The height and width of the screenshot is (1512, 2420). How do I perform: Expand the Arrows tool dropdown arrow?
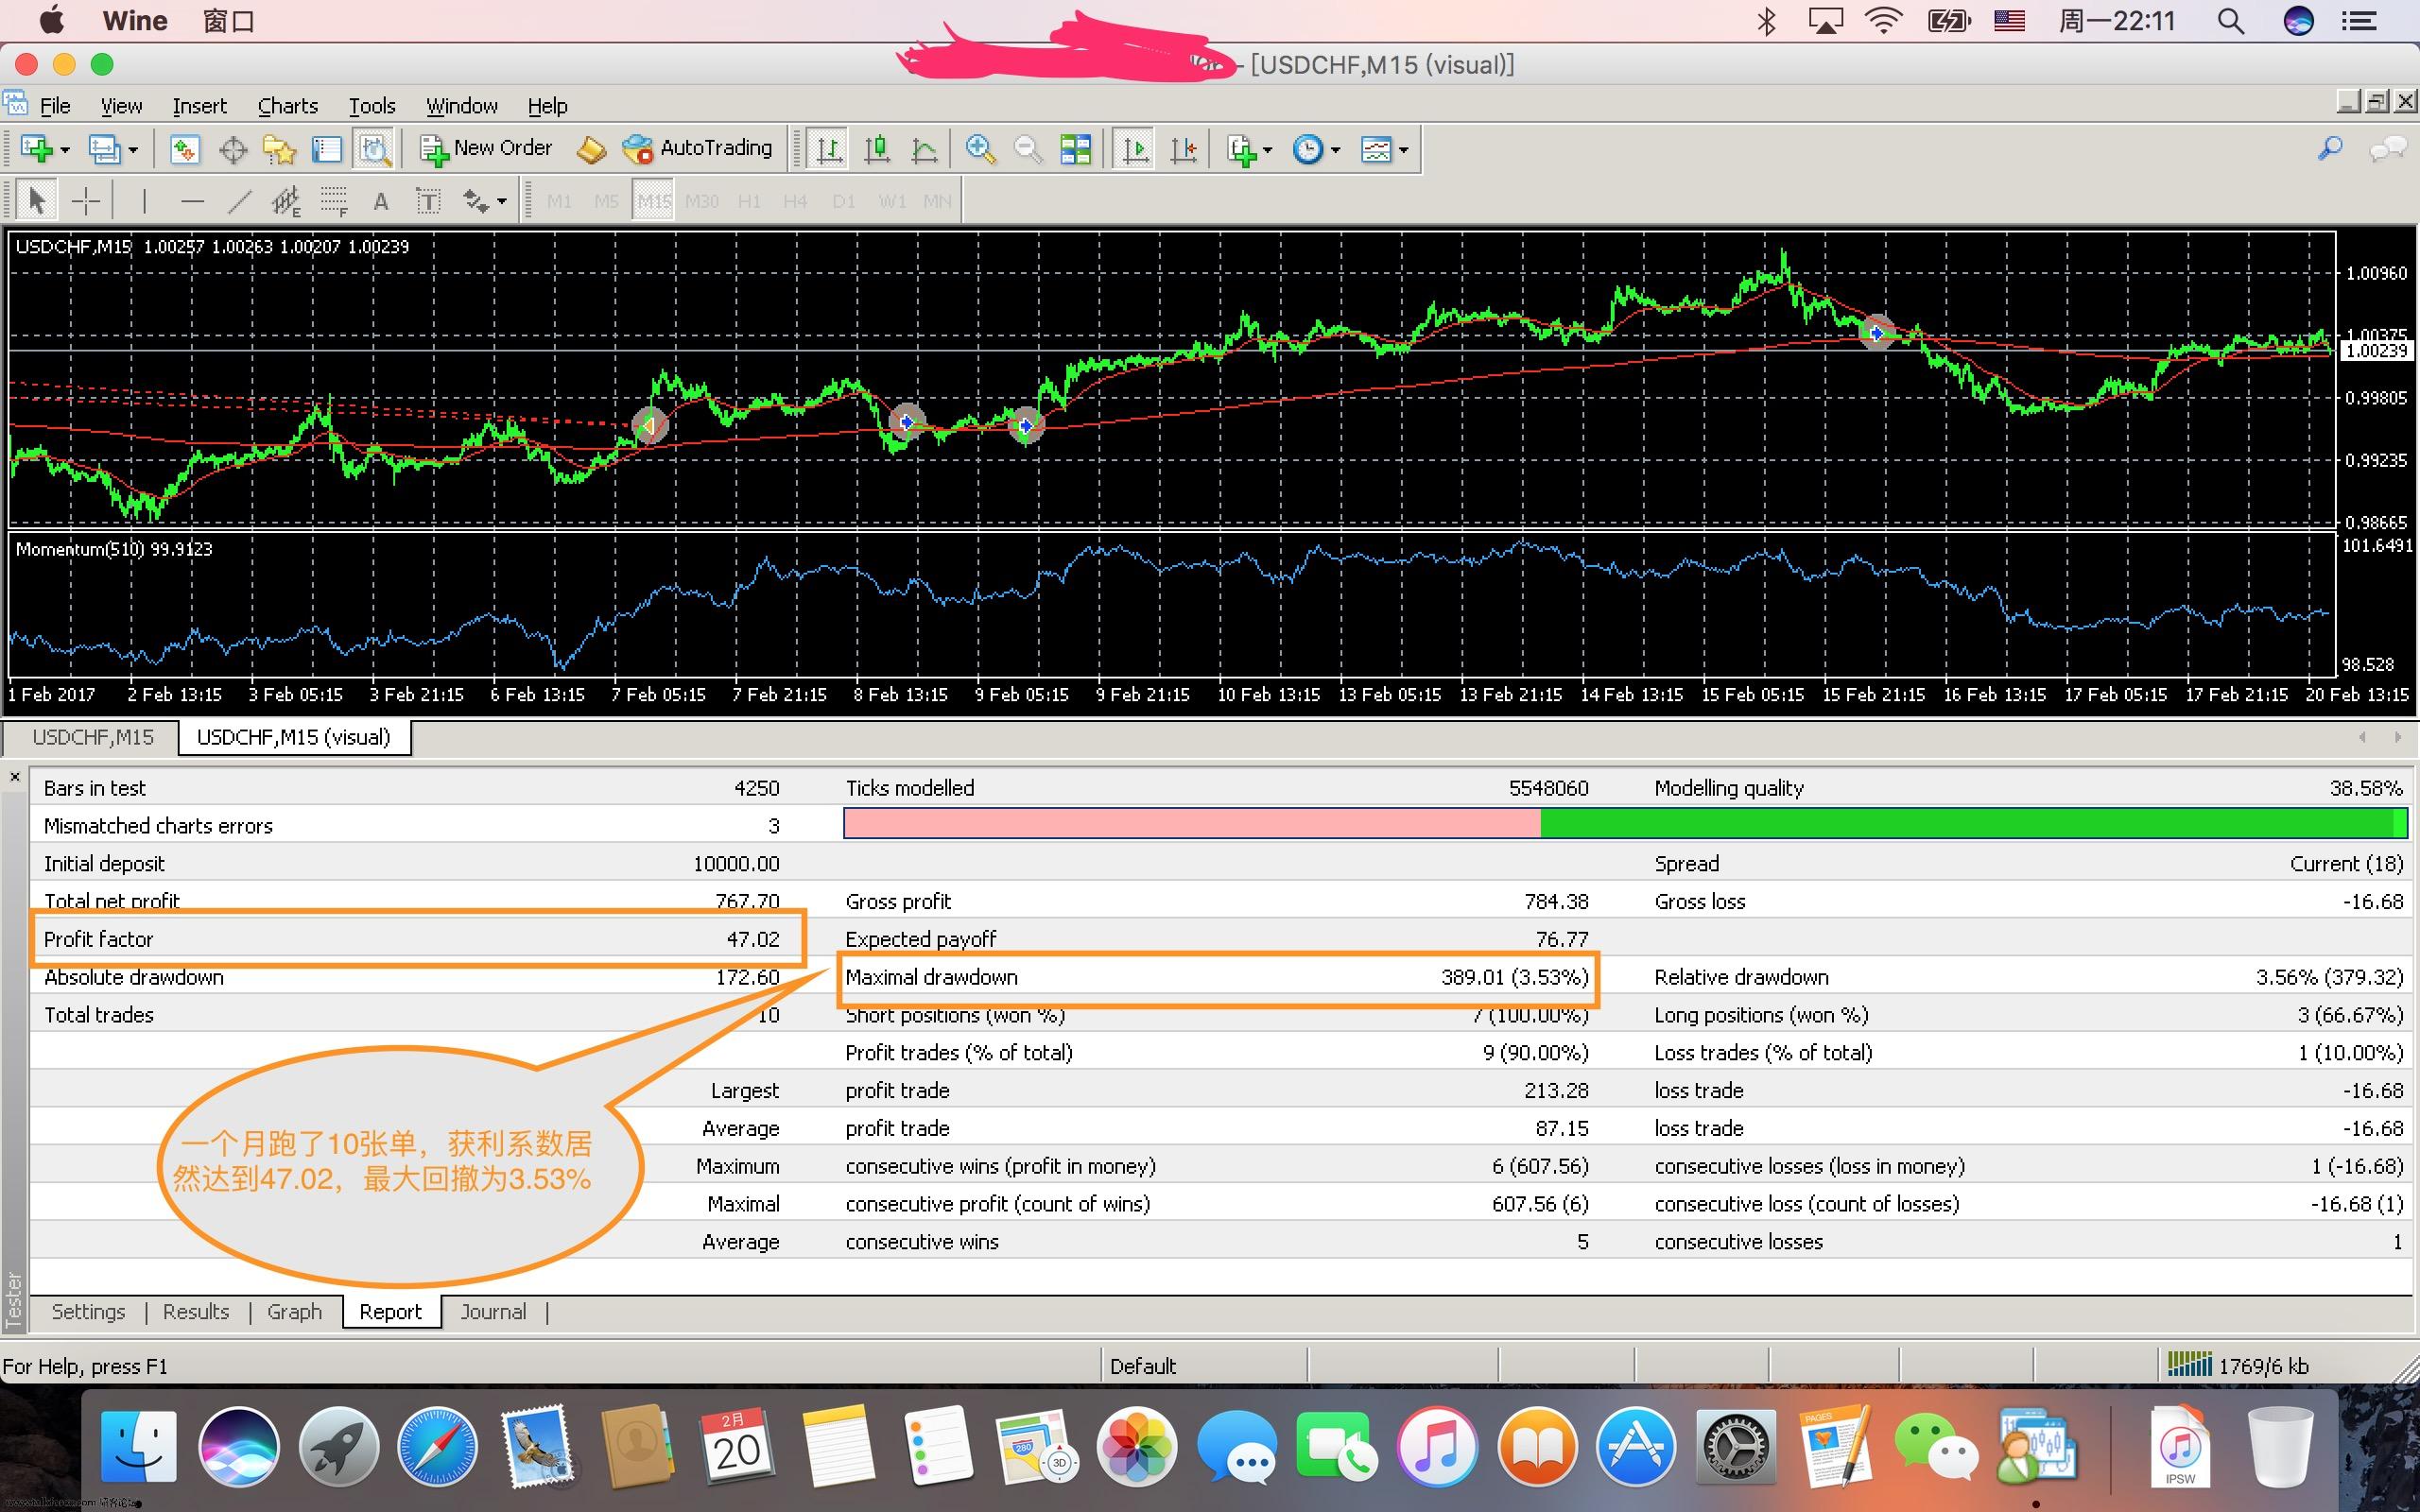pos(502,201)
